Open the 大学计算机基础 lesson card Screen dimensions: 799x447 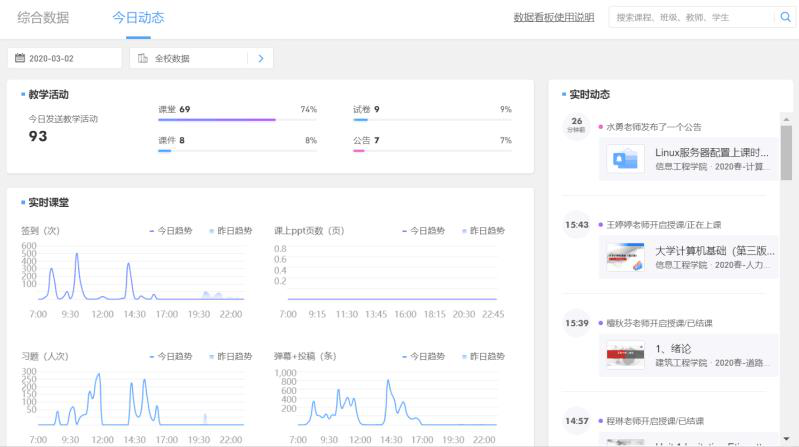689,257
